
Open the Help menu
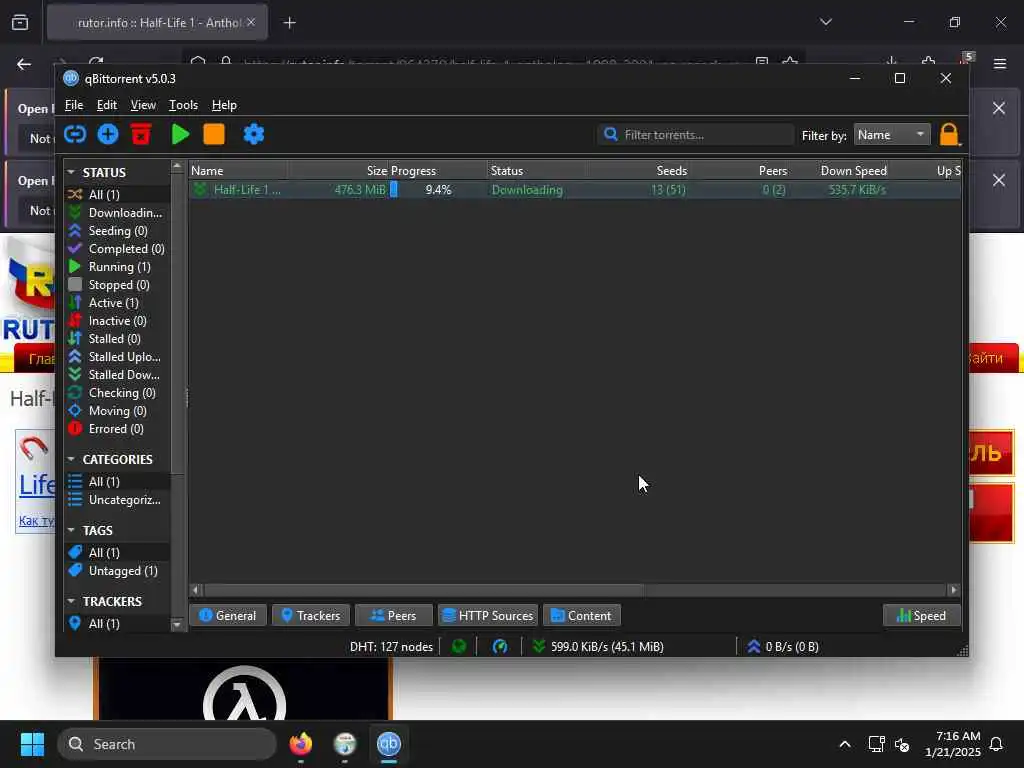[224, 105]
